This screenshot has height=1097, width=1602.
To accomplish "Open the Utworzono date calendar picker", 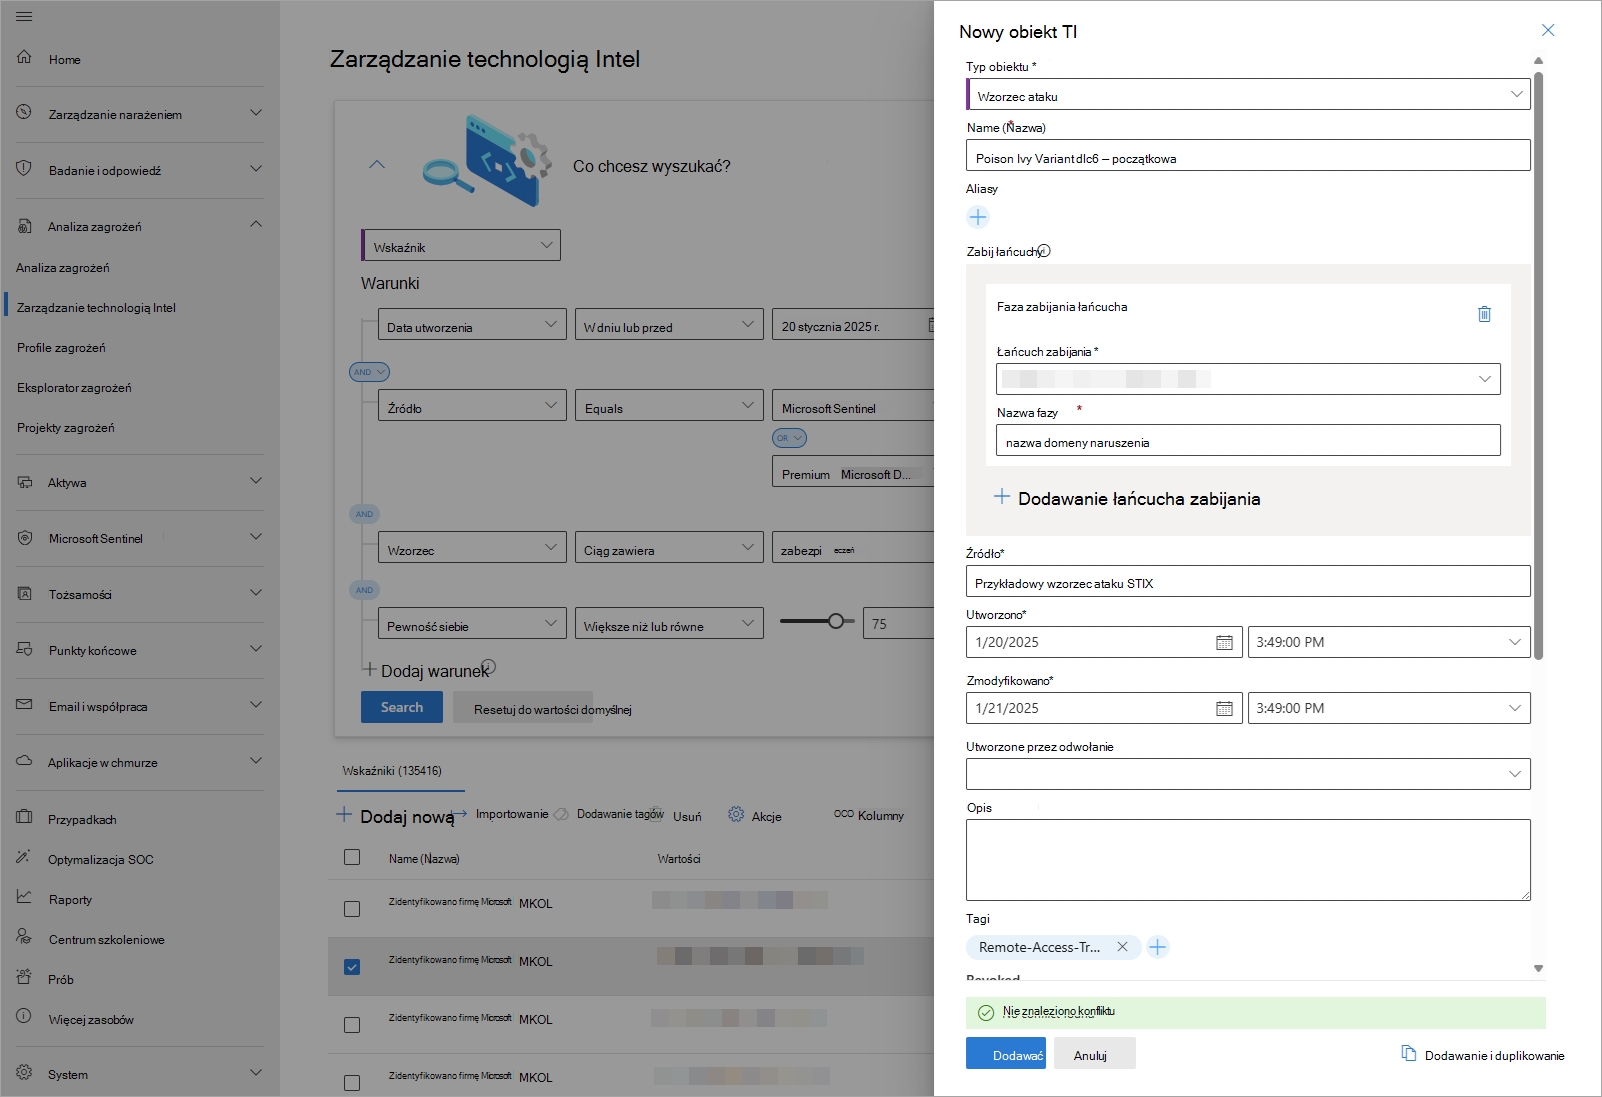I will point(1224,642).
